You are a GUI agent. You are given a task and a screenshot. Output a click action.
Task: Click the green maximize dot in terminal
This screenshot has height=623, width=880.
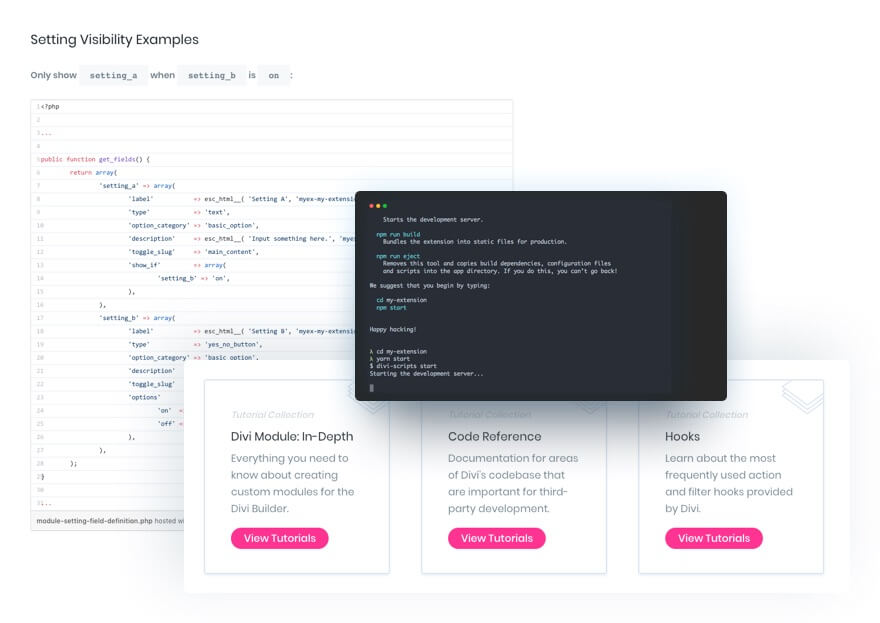385,205
